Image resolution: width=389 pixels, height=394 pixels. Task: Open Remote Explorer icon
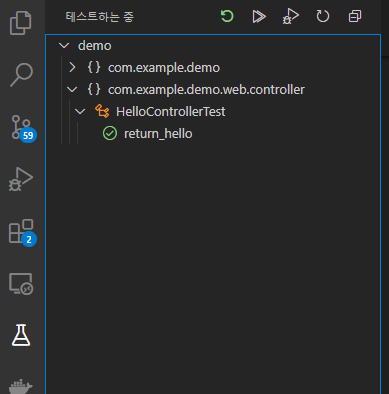pyautogui.click(x=21, y=284)
